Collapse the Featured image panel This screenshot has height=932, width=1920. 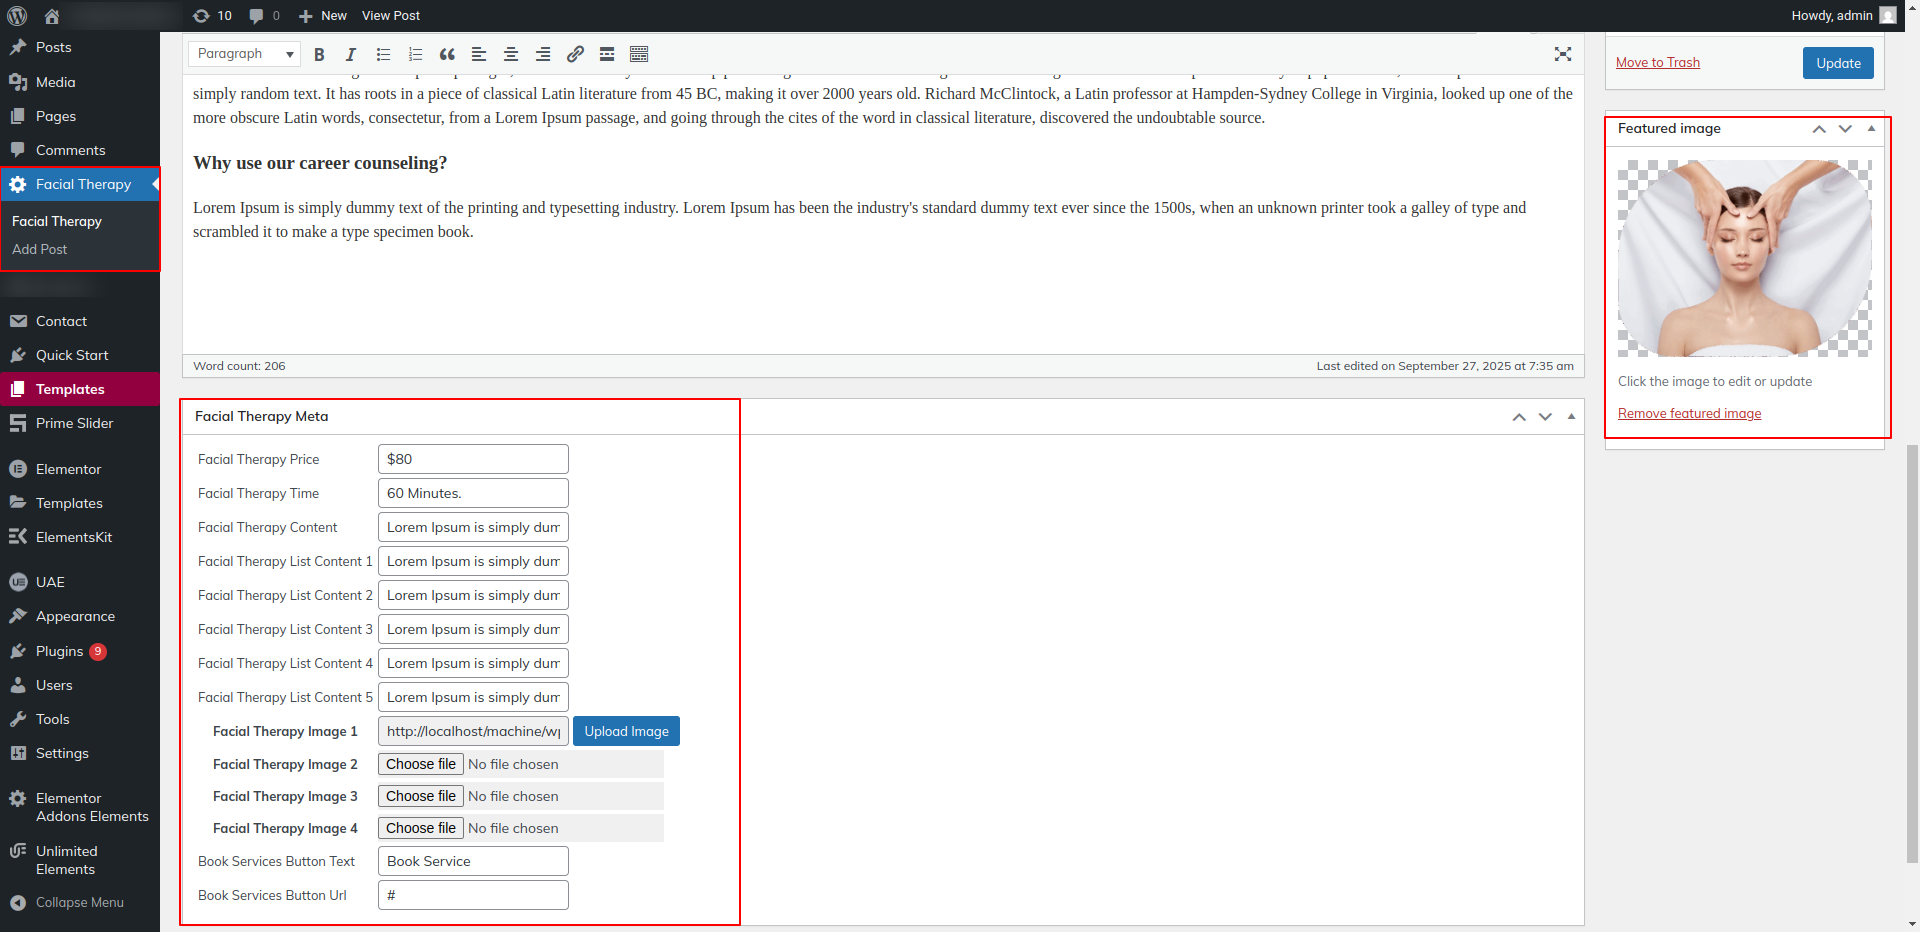click(1871, 129)
